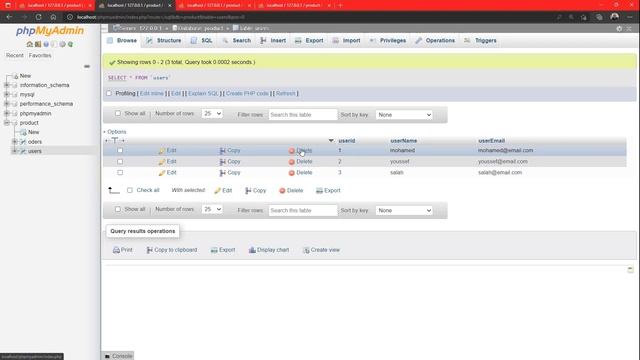Open Display chart
640x360 pixels.
269,250
